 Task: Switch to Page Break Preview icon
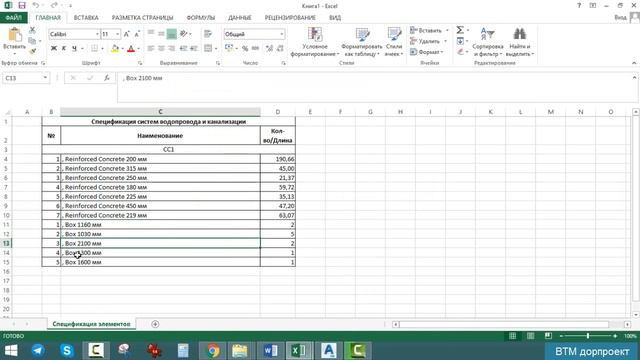coord(548,336)
